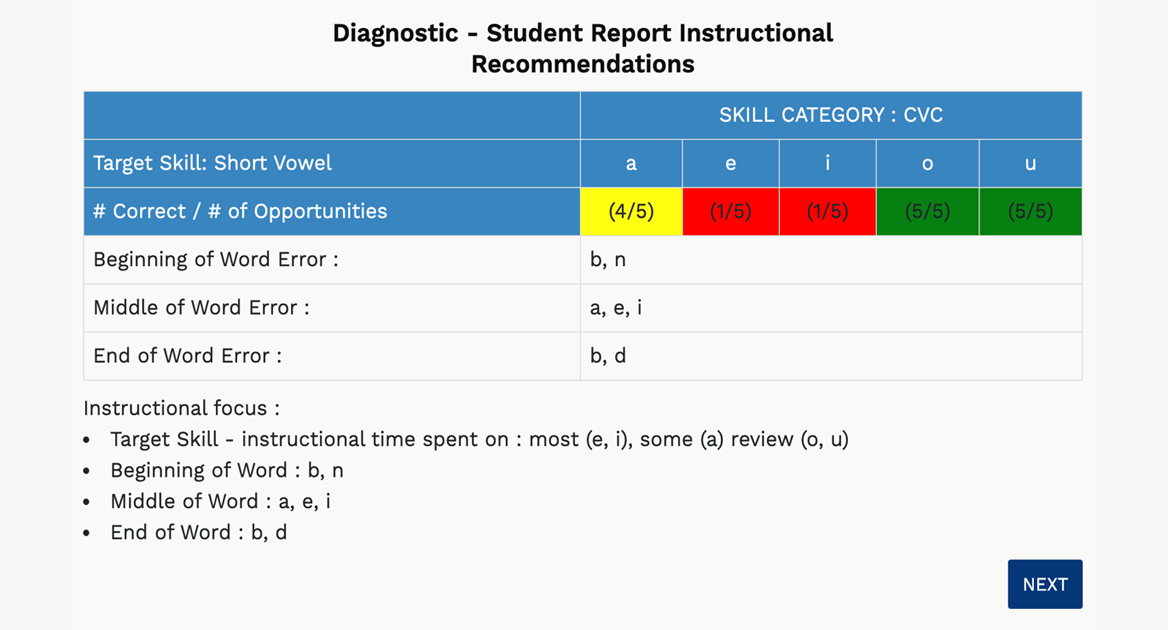Click the red (1/5) cell under i
Image resolution: width=1168 pixels, height=630 pixels.
pos(827,211)
